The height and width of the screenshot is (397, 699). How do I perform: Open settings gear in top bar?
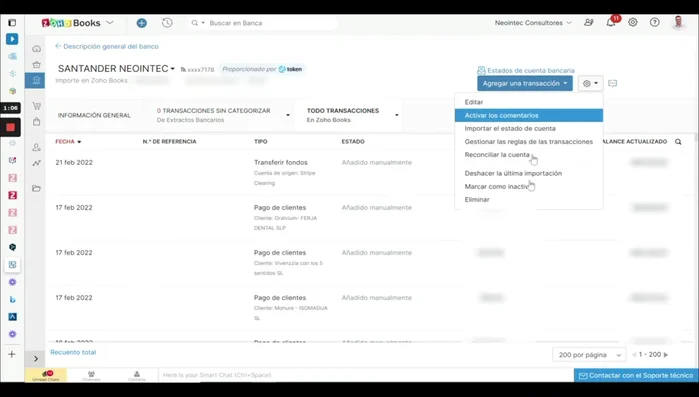(x=633, y=22)
